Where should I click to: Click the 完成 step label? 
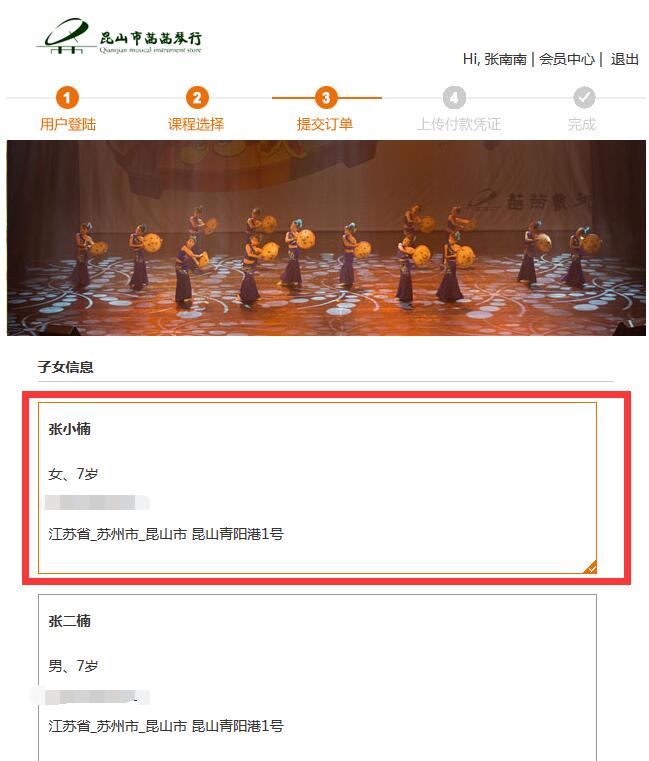click(x=582, y=124)
